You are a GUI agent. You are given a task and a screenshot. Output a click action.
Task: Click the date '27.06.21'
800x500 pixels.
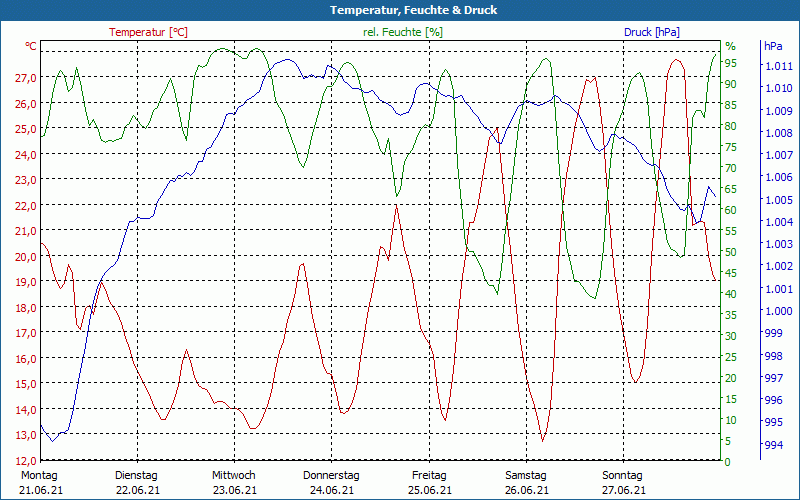pos(623,490)
